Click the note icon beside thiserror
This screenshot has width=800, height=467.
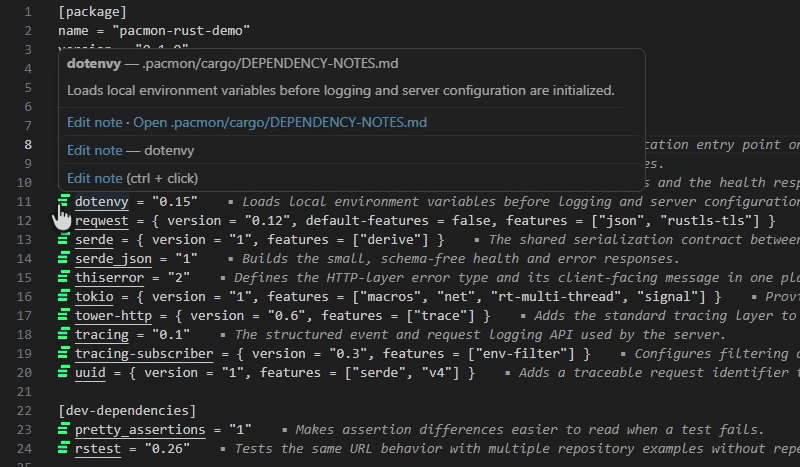(63, 277)
